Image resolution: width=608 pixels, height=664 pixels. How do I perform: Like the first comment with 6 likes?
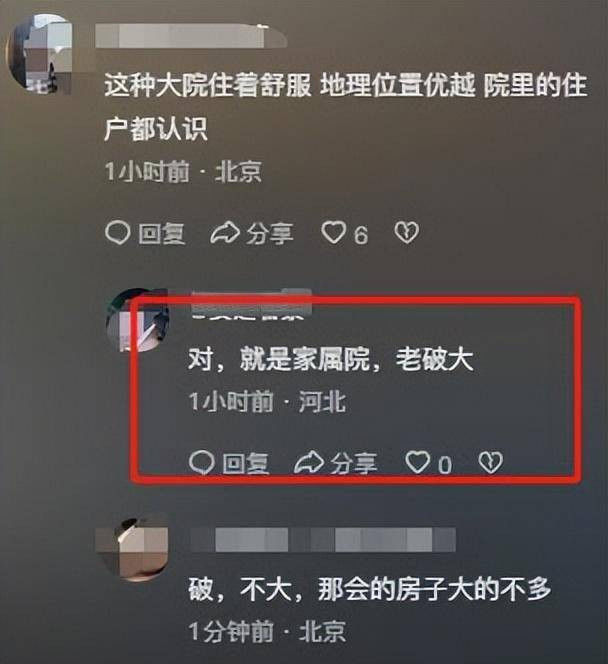point(334,232)
